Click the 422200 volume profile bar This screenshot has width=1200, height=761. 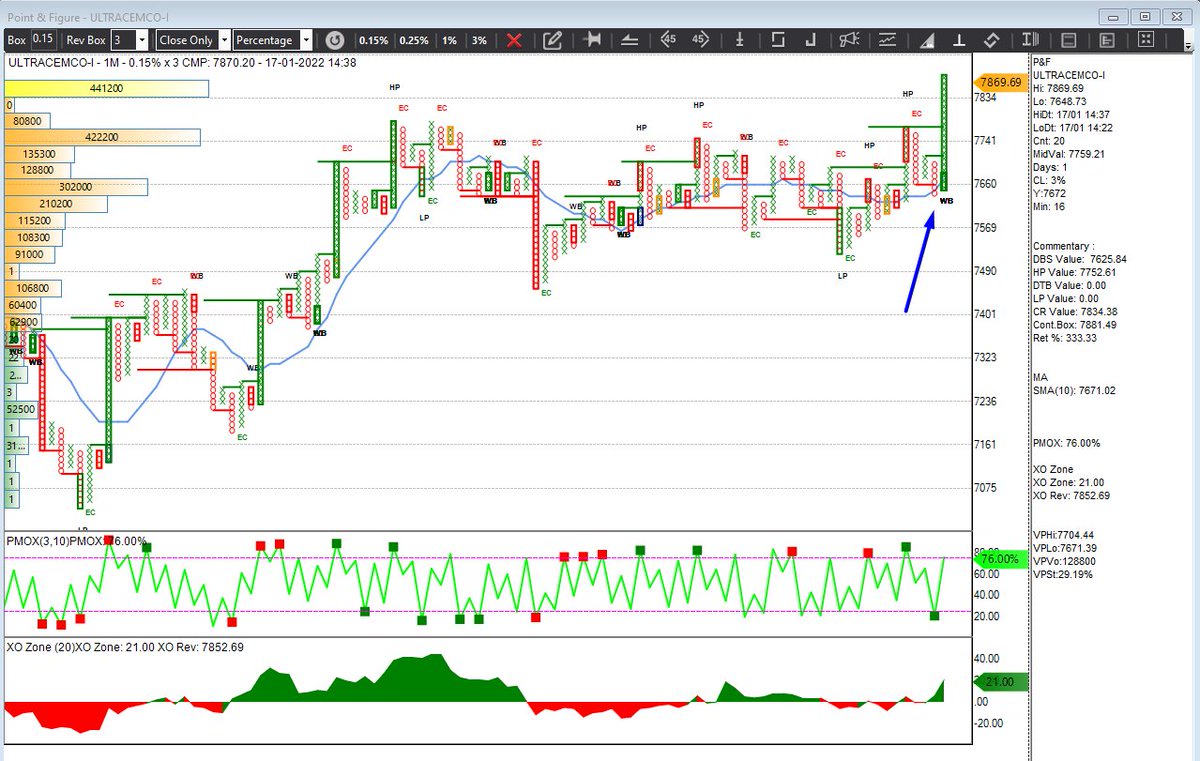pyautogui.click(x=102, y=137)
